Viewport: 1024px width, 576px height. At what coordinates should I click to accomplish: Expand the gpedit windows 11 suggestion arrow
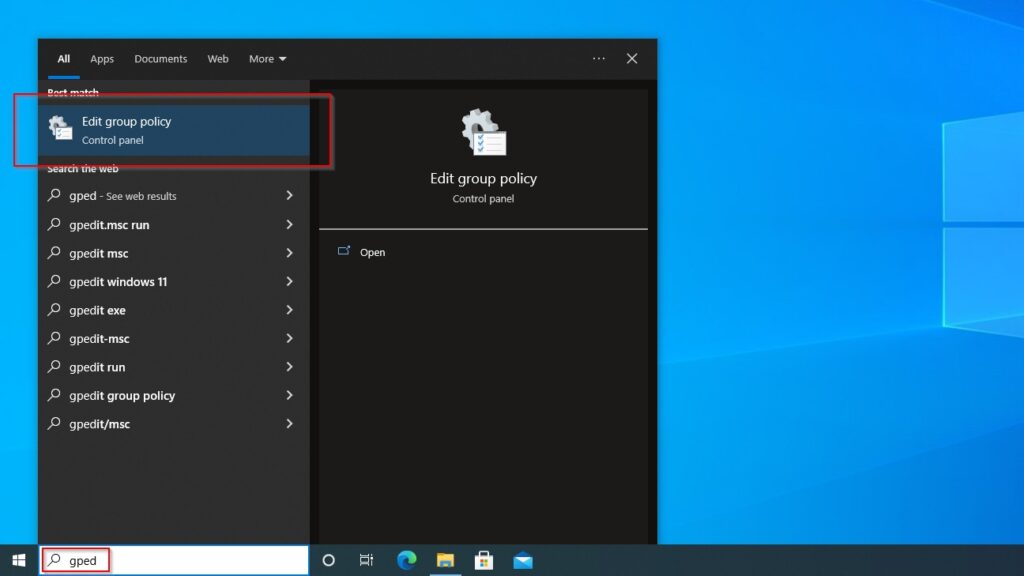[289, 282]
